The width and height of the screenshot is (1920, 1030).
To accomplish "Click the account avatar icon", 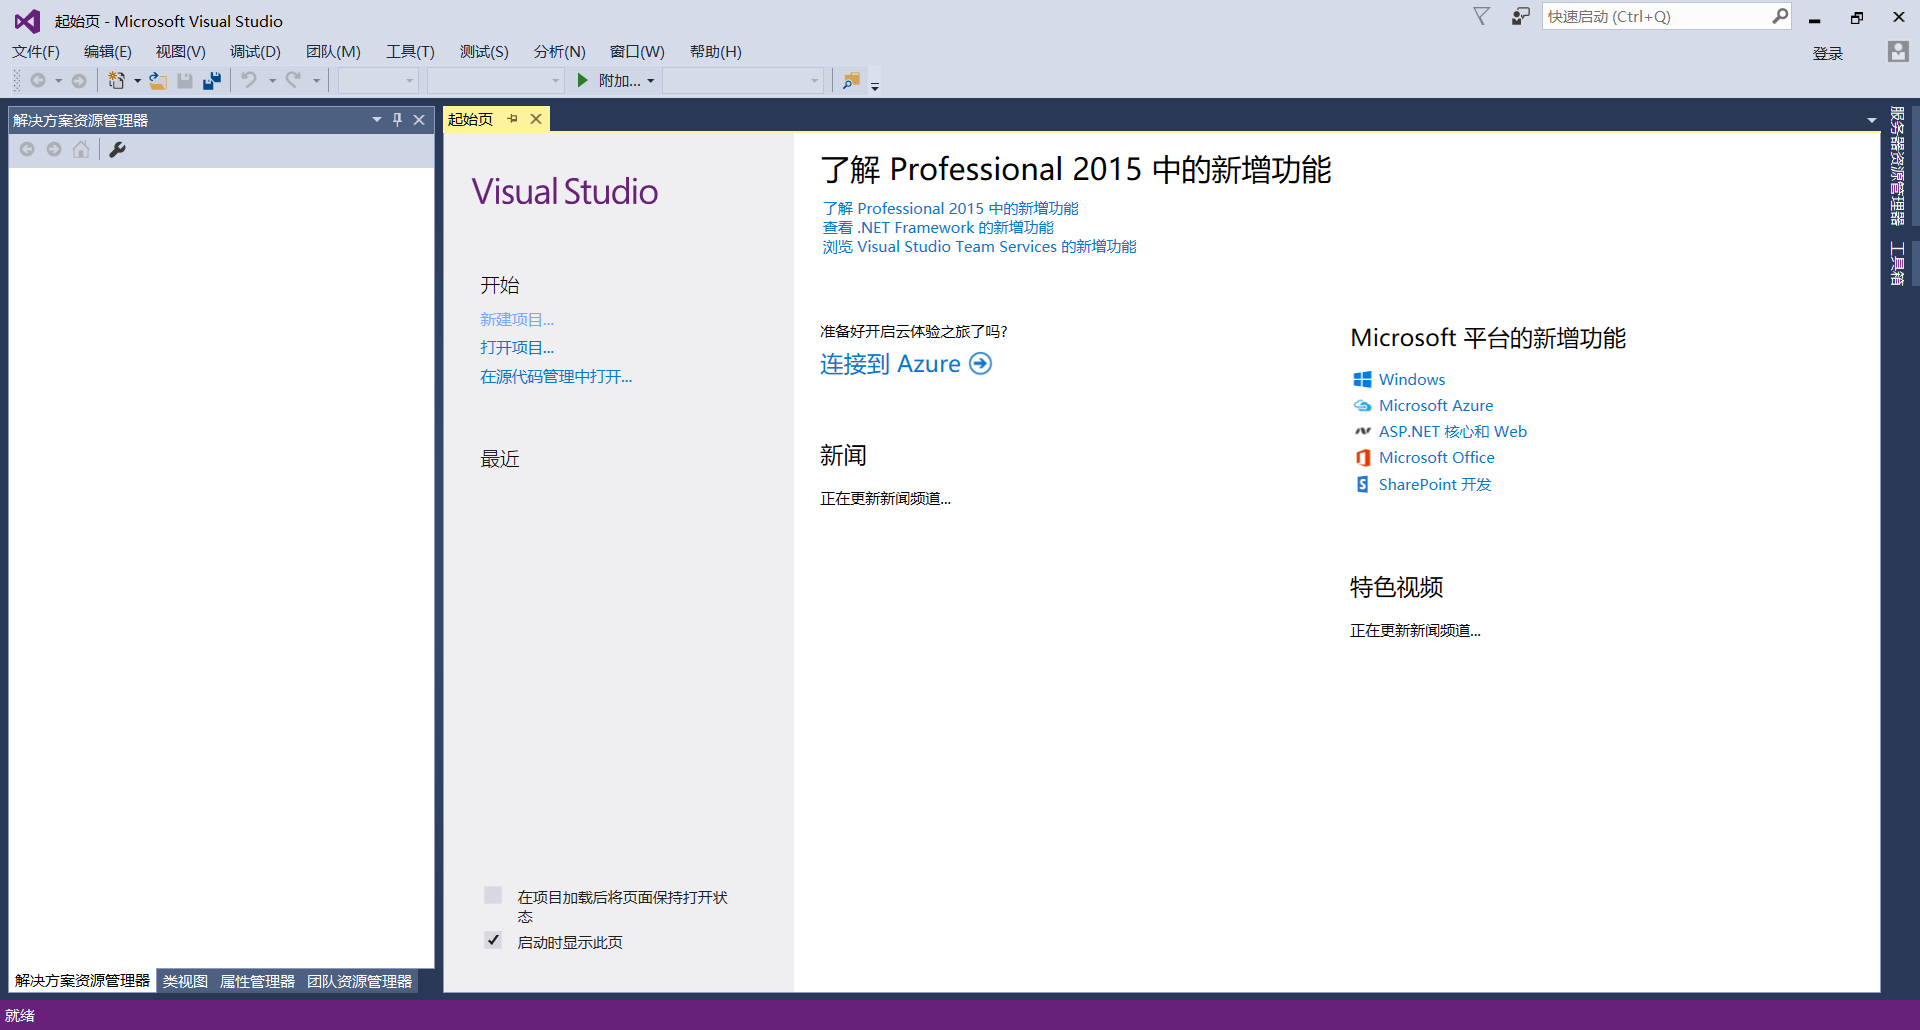I will pyautogui.click(x=1898, y=52).
